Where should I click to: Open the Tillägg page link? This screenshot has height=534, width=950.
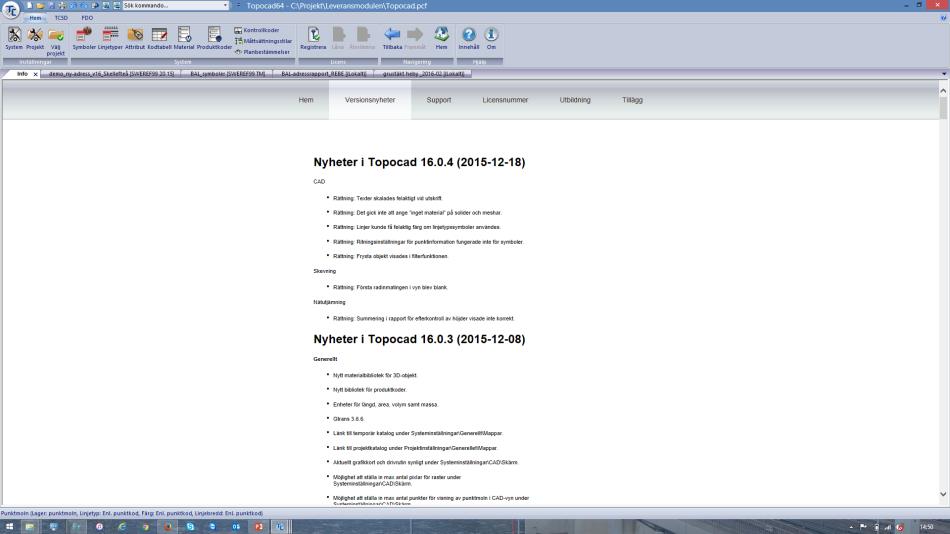[x=633, y=100]
